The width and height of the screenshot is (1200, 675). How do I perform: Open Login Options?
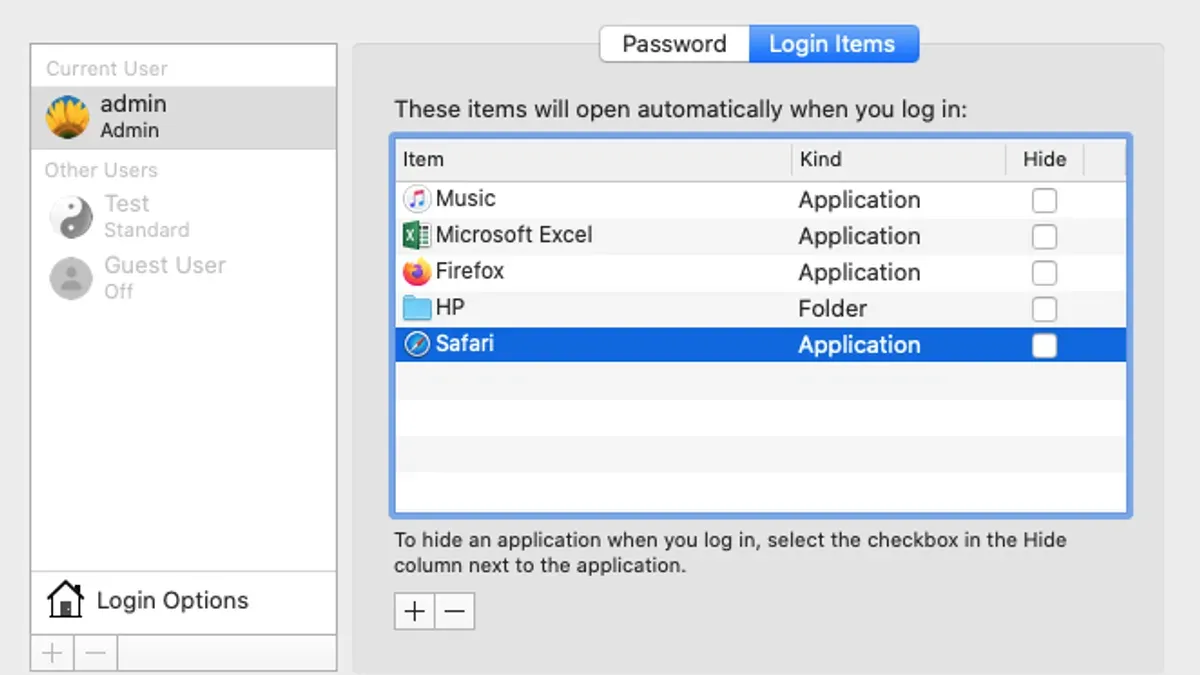pyautogui.click(x=184, y=600)
